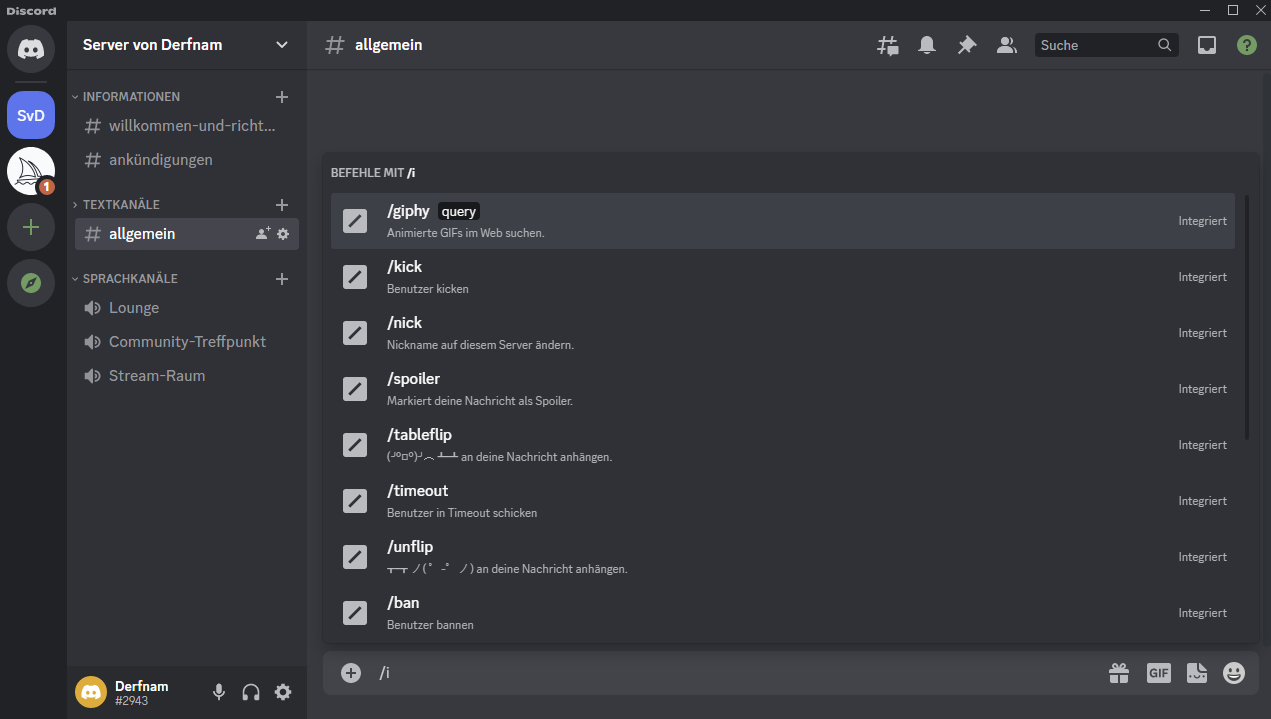The height and width of the screenshot is (719, 1271).
Task: Collapse the SPRACHKANÄLE category
Action: pyautogui.click(x=130, y=279)
